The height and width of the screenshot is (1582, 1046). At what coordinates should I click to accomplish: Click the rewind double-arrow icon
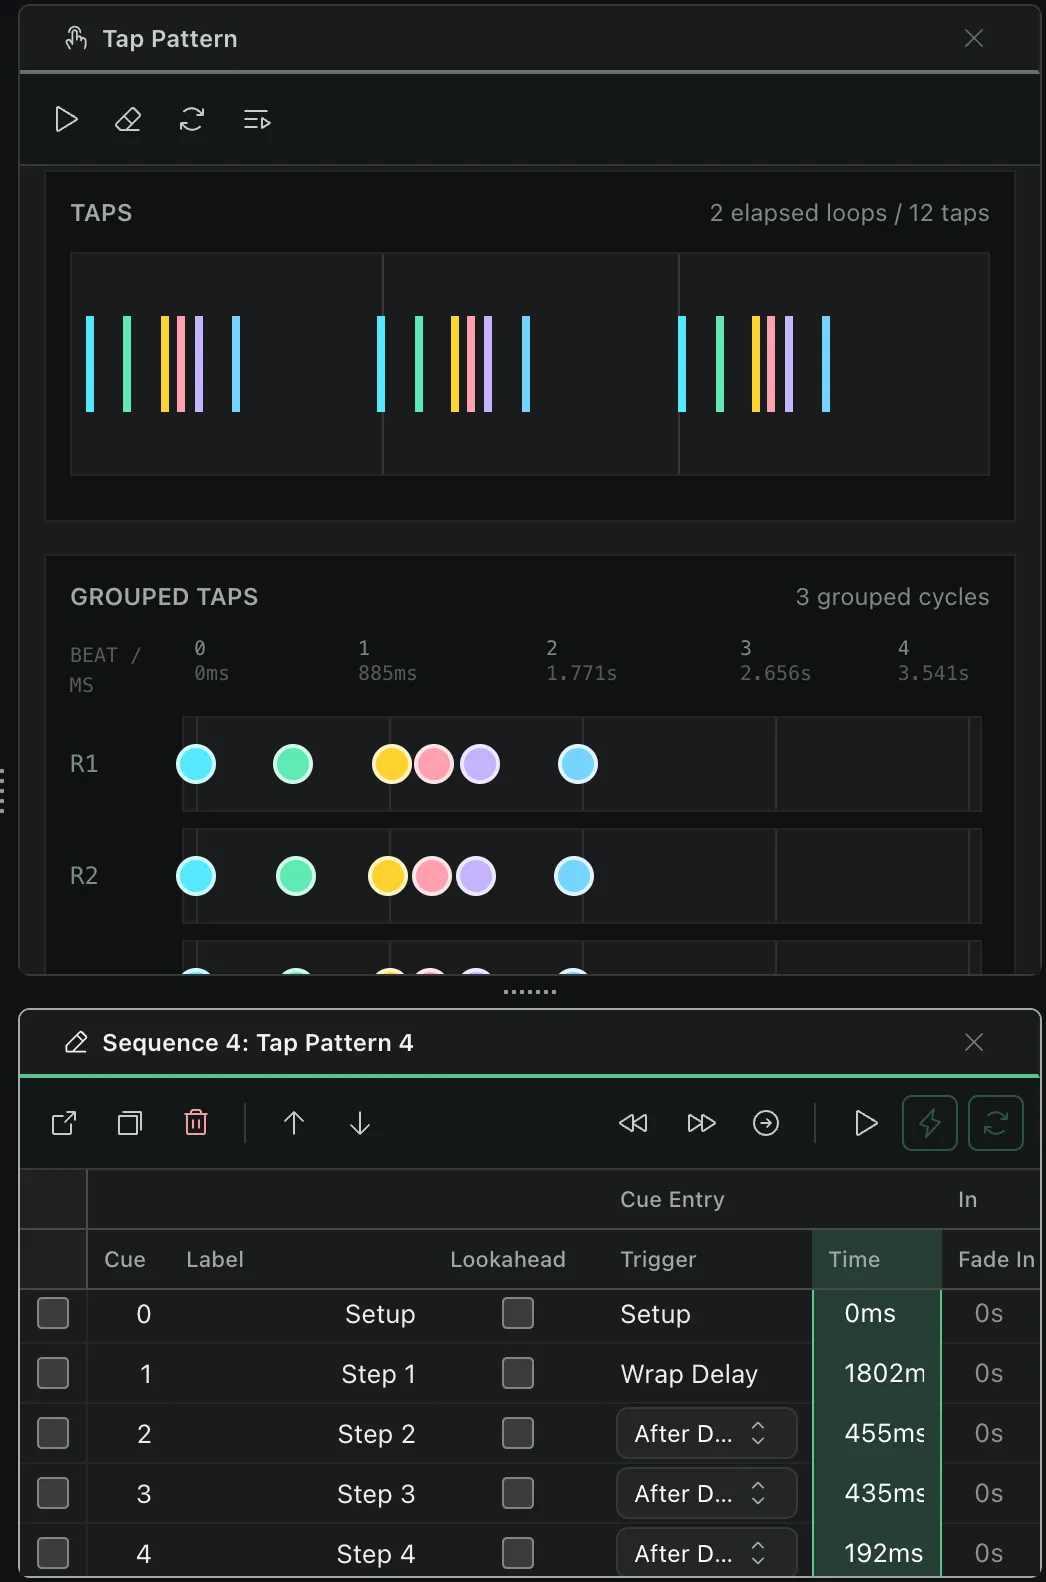(x=633, y=1123)
